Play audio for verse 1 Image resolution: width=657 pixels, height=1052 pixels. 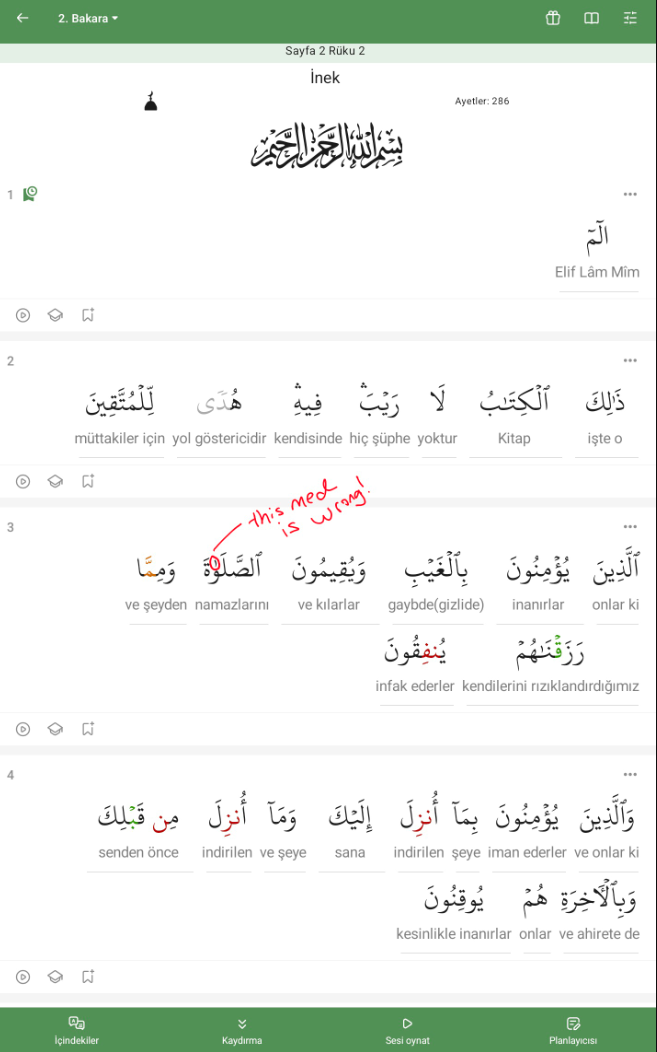(x=23, y=315)
